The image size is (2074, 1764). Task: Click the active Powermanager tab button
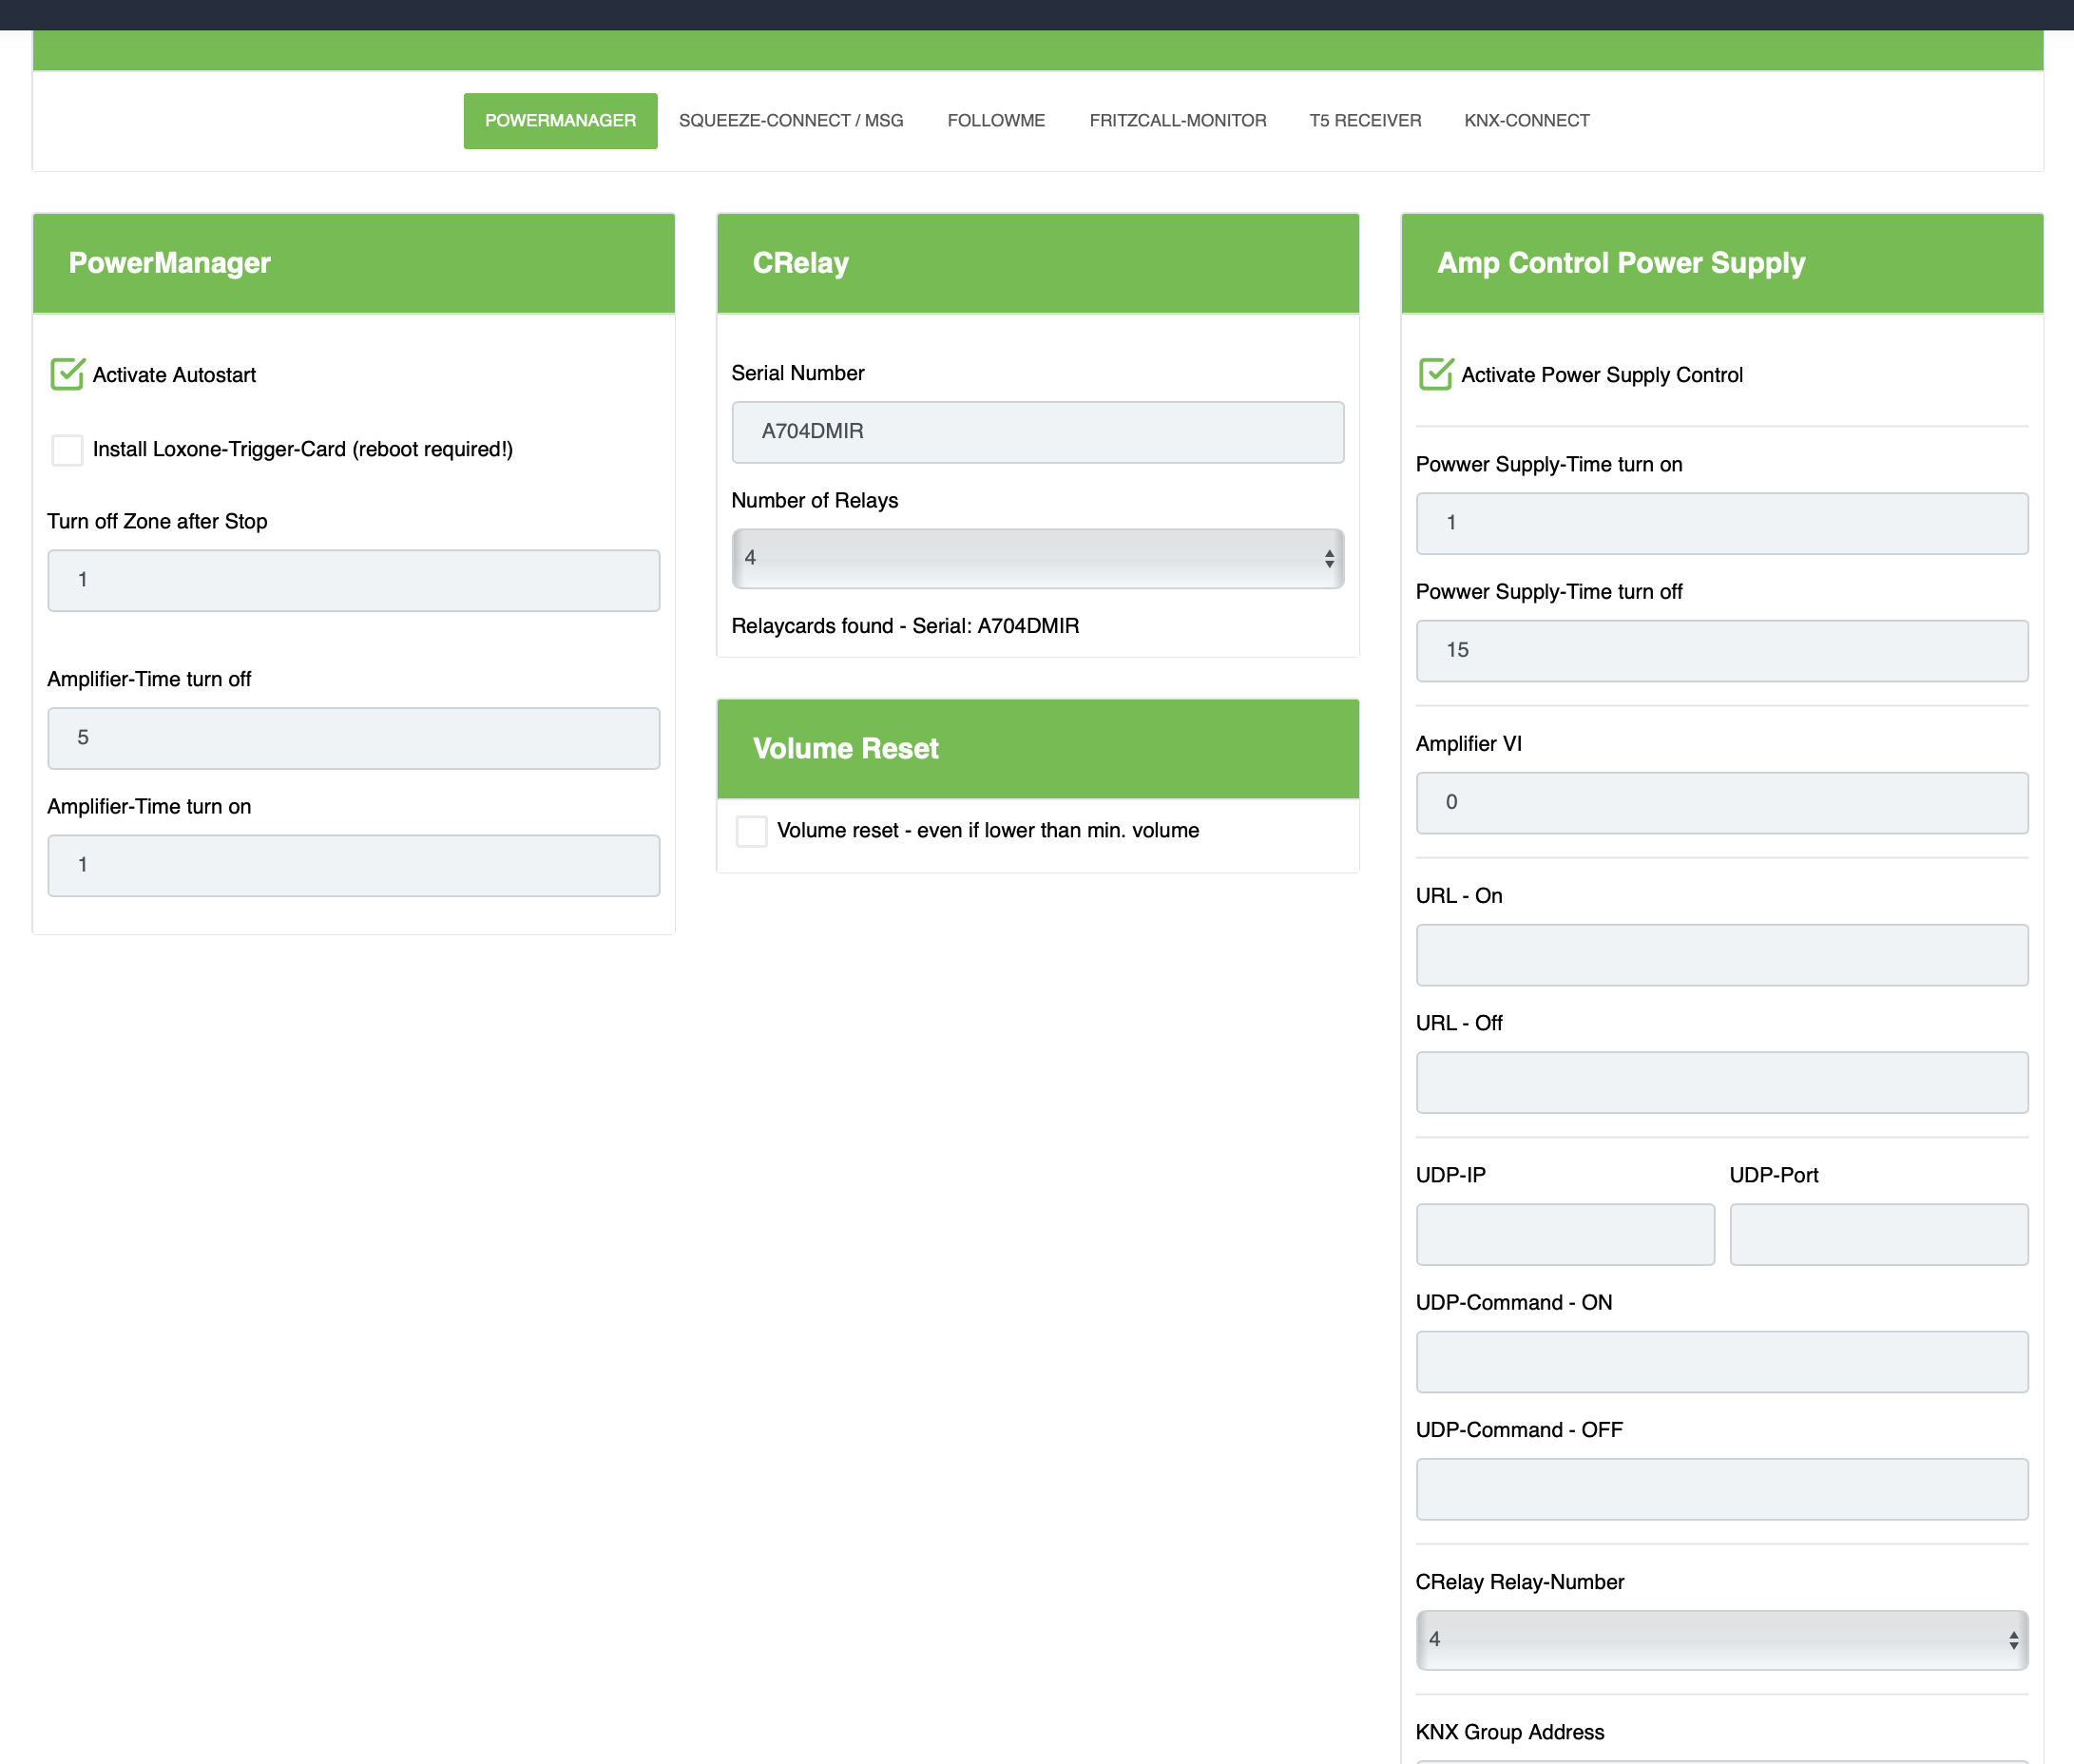click(560, 121)
